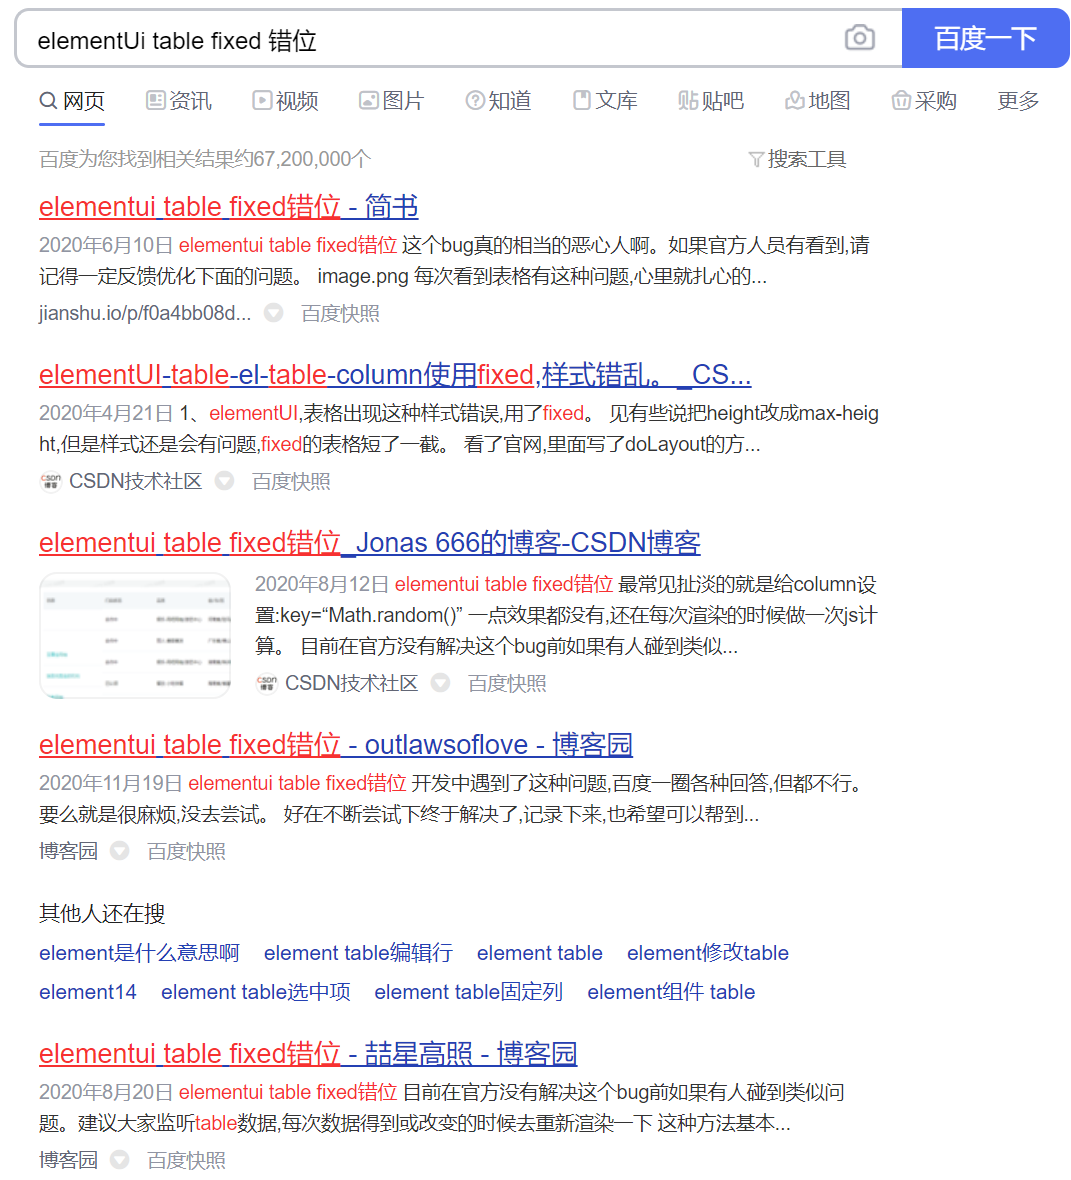The height and width of the screenshot is (1180, 1071).
Task: Open the 更多 overflow menu
Action: [1017, 100]
